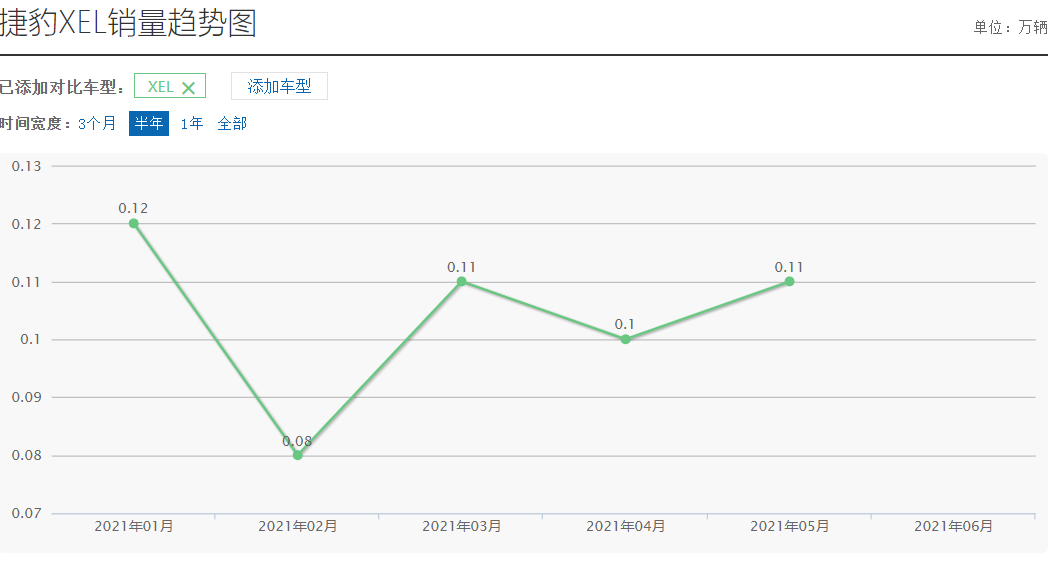Show 全部 time range data
Viewport: 1064px width, 582px height.
coord(232,123)
